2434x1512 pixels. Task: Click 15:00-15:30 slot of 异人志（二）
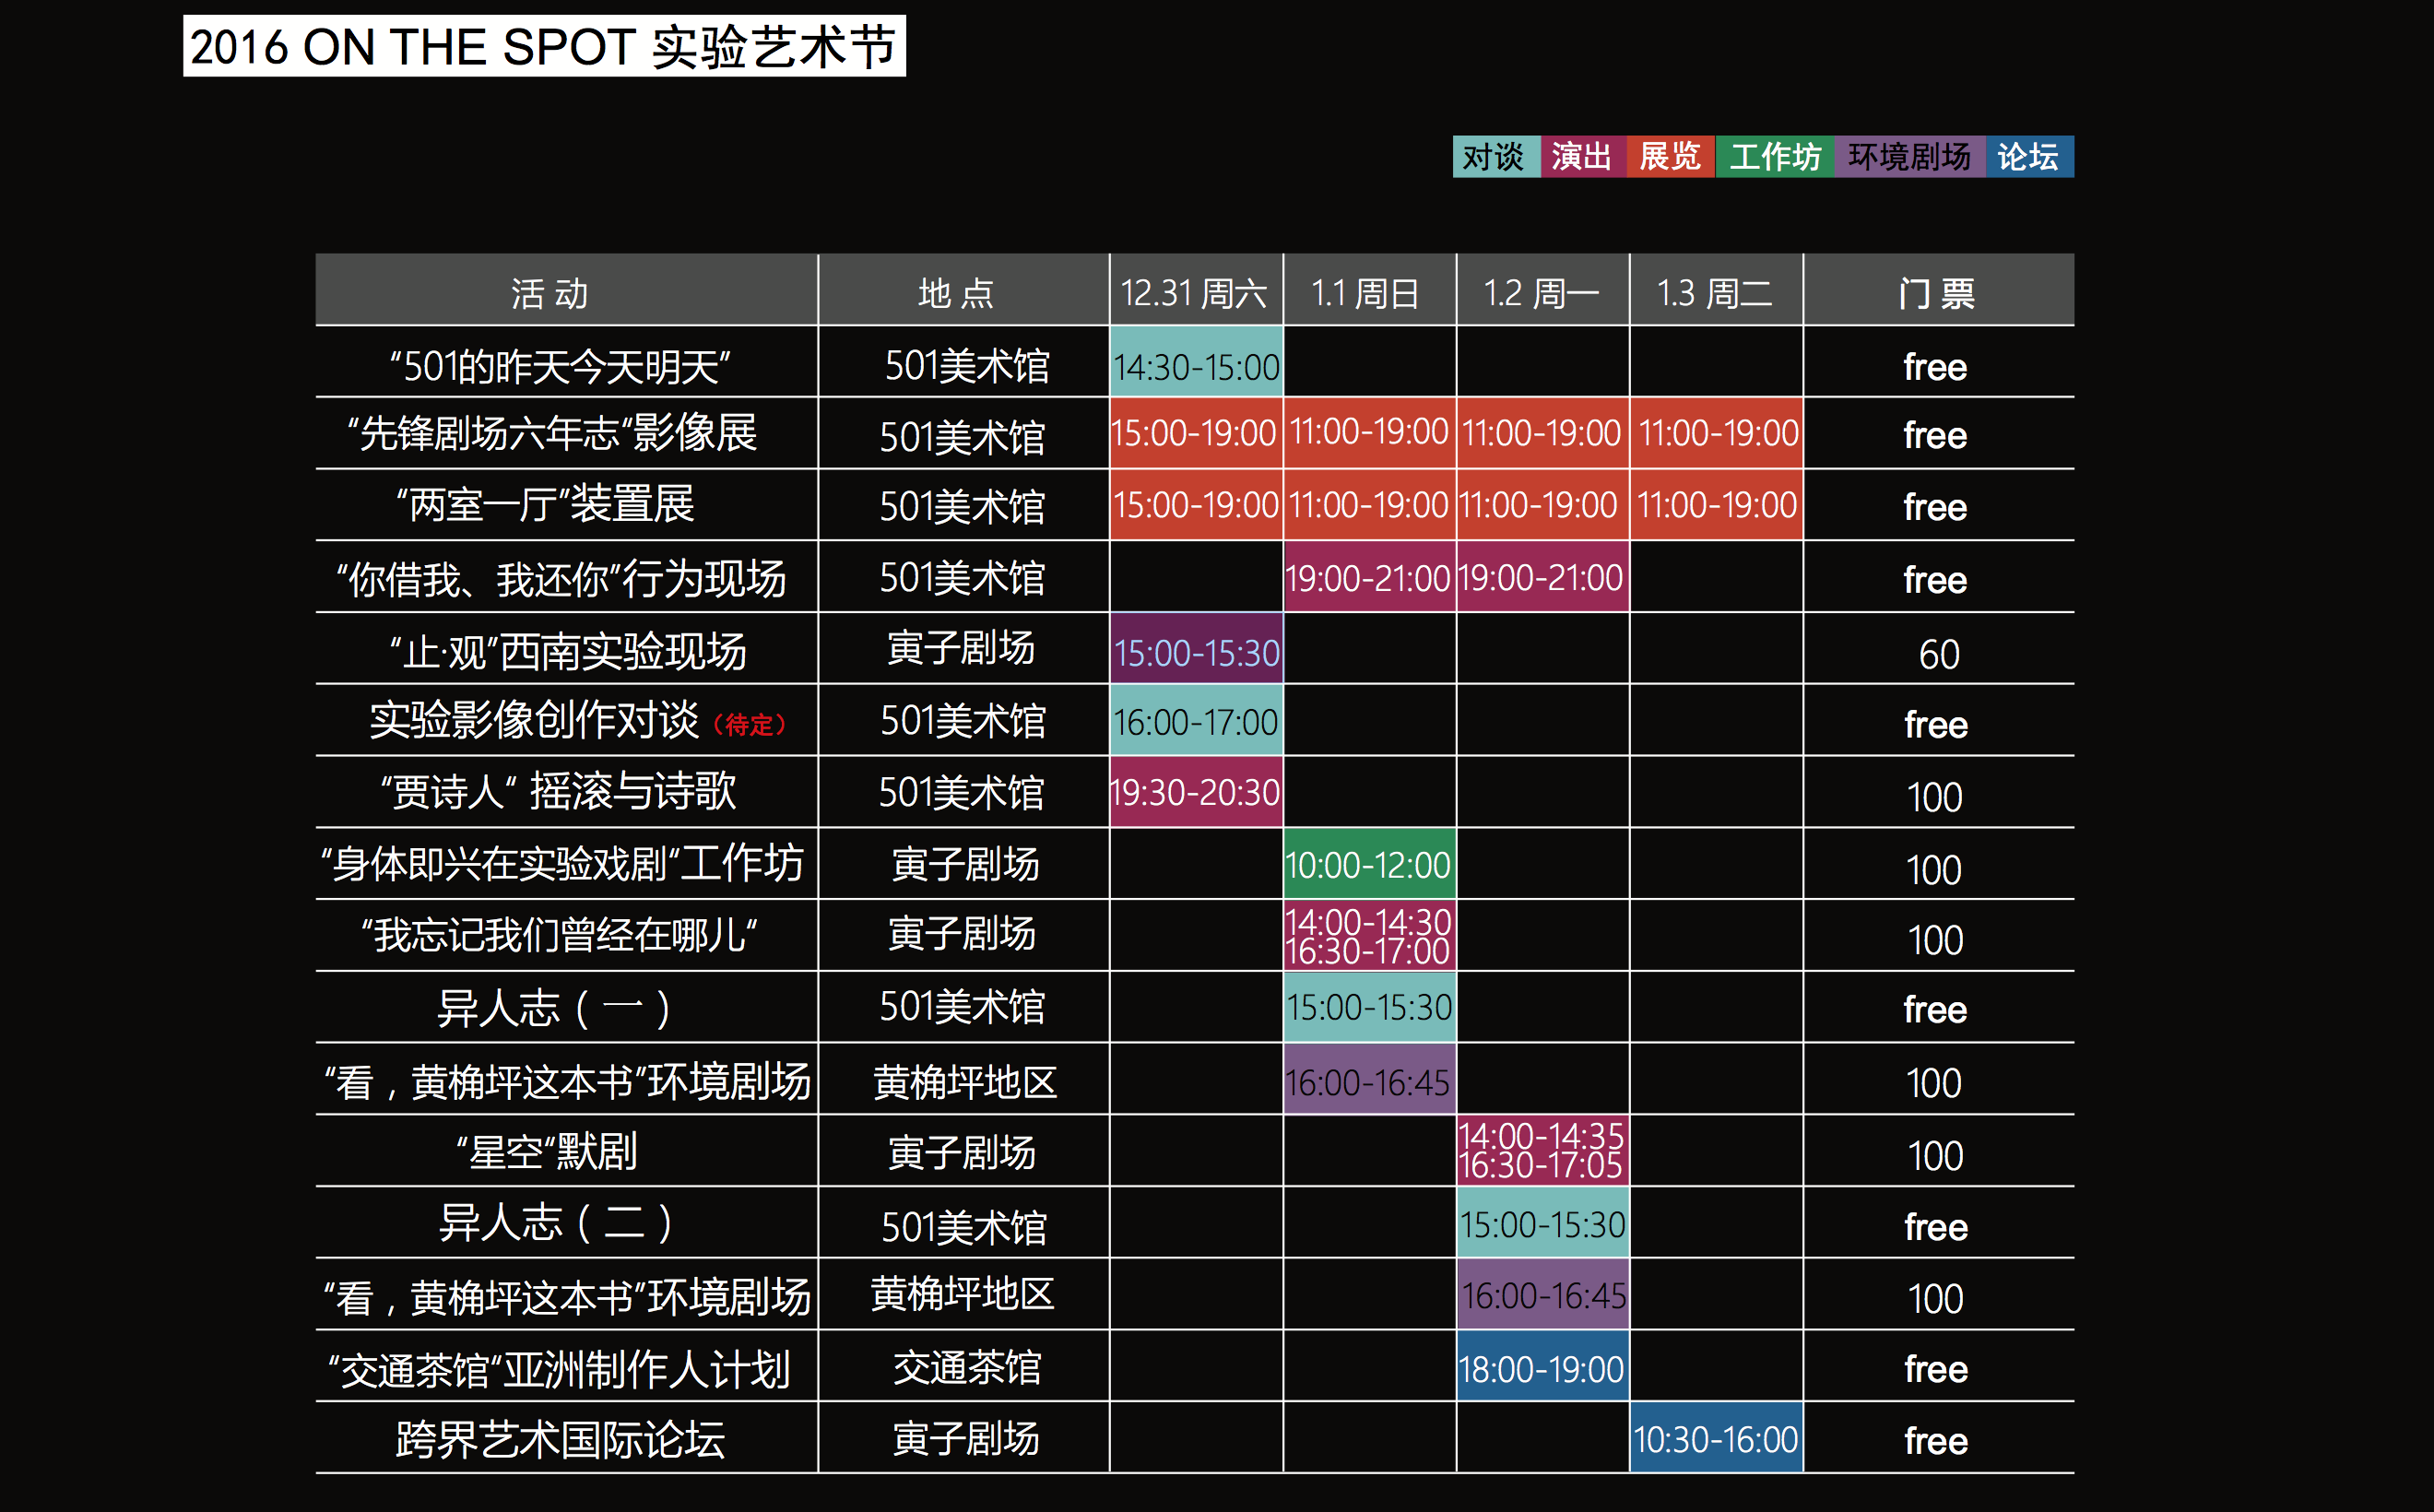(x=1543, y=1222)
